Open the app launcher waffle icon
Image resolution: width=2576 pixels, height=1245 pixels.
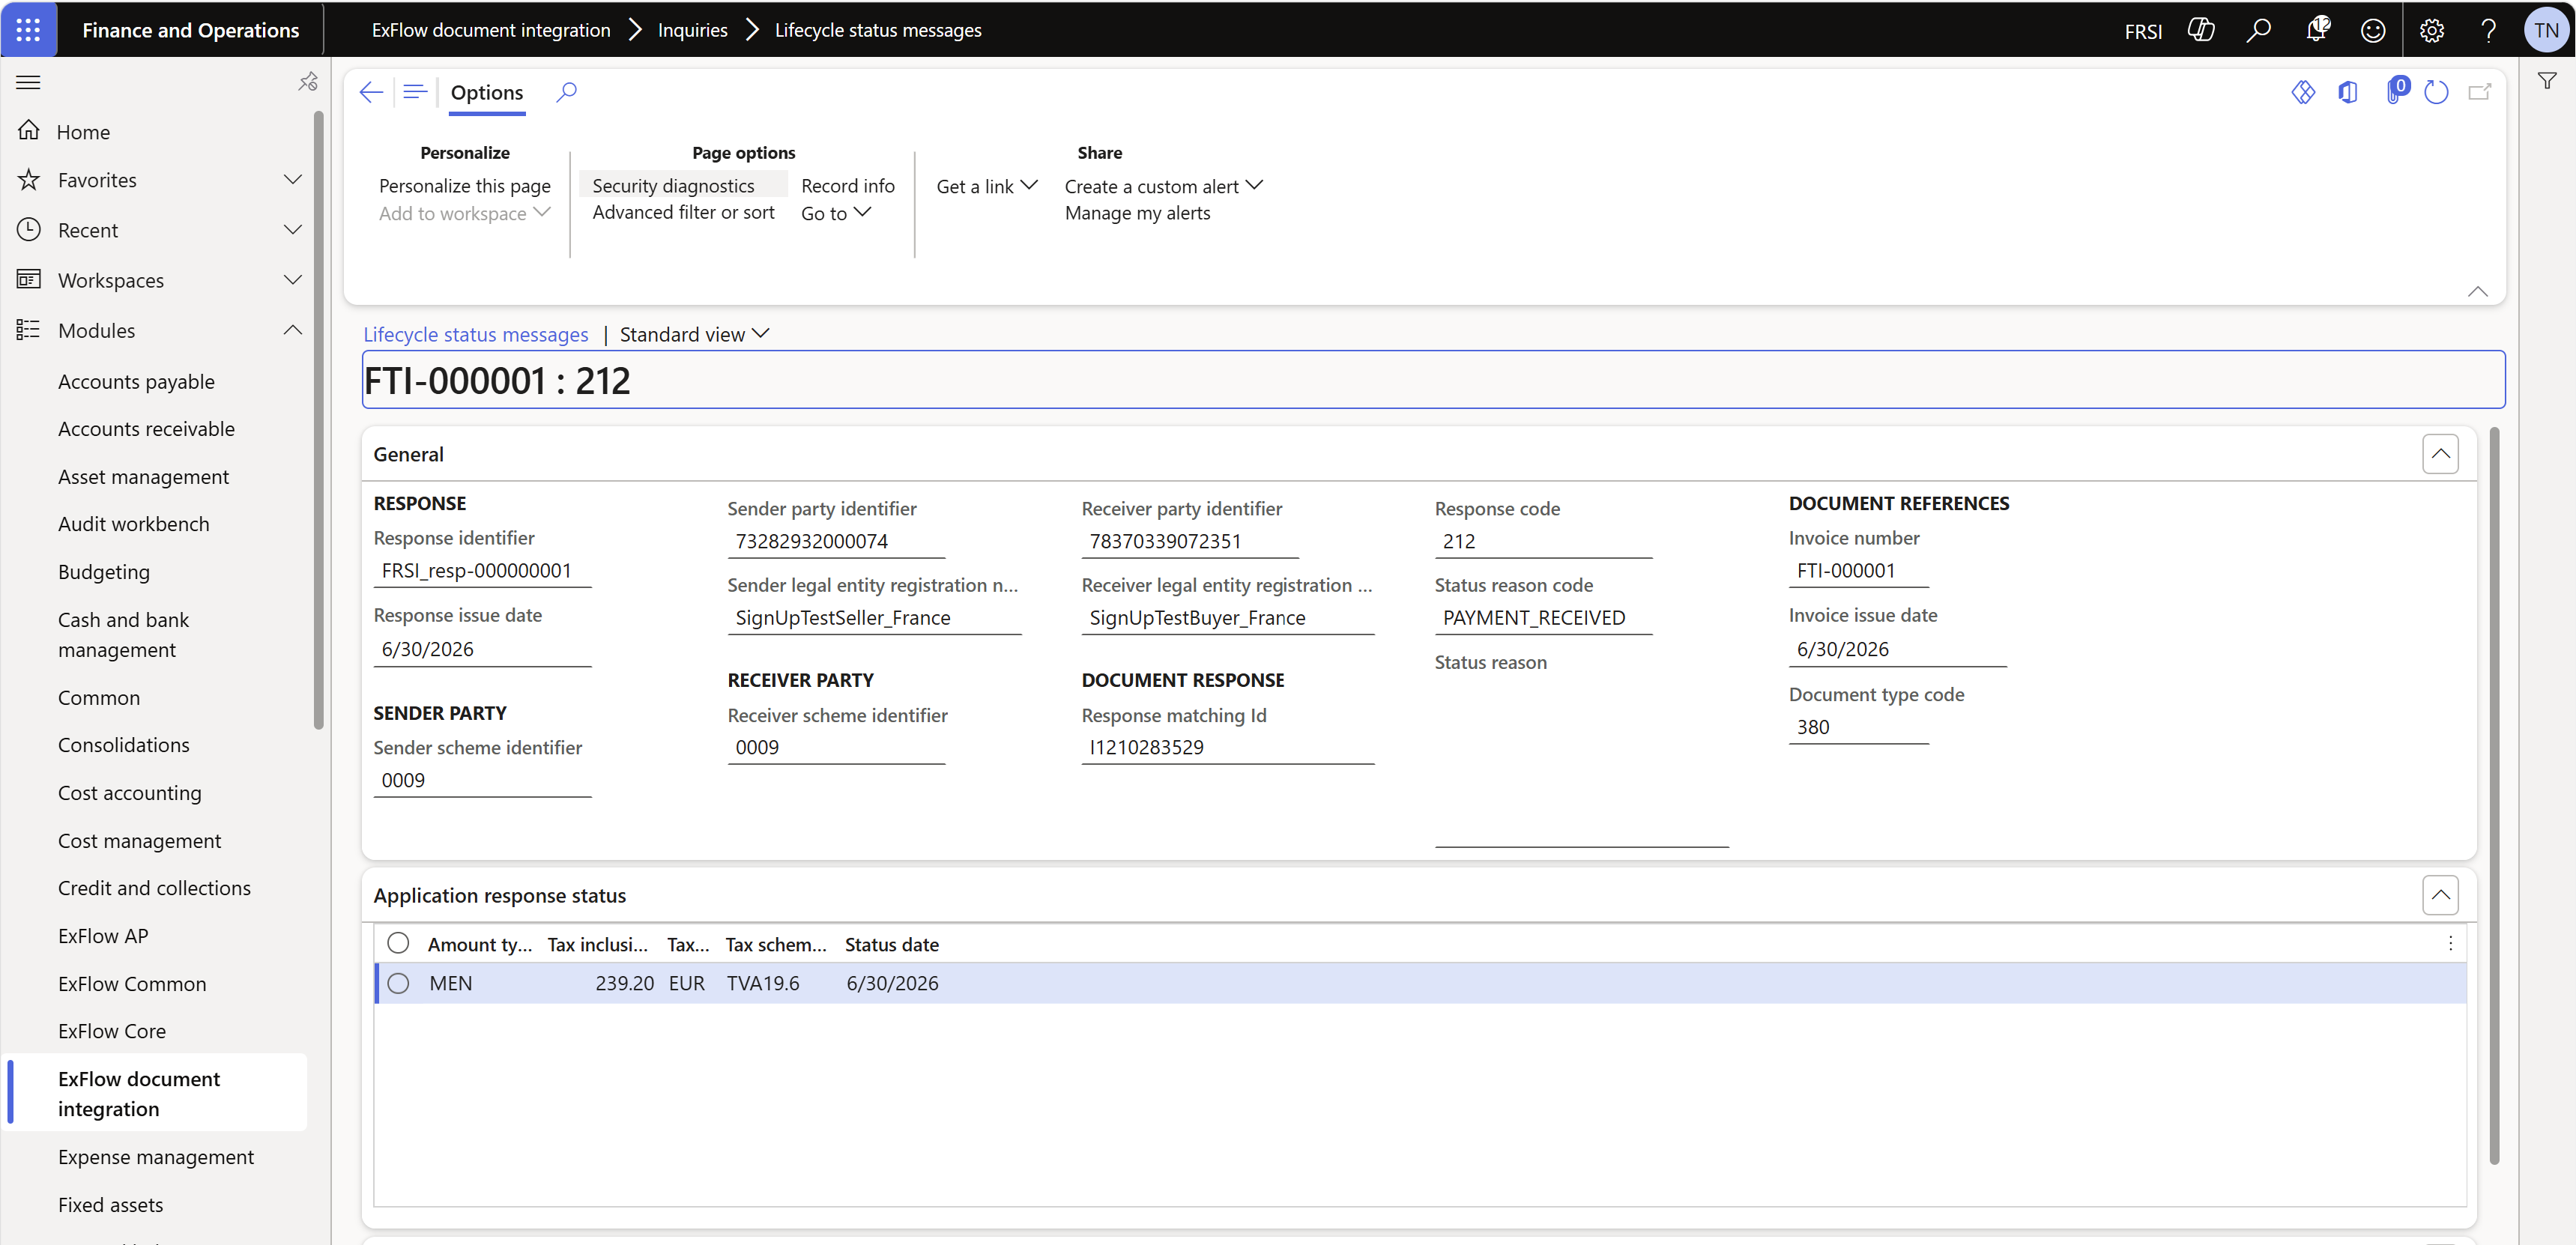click(x=28, y=30)
